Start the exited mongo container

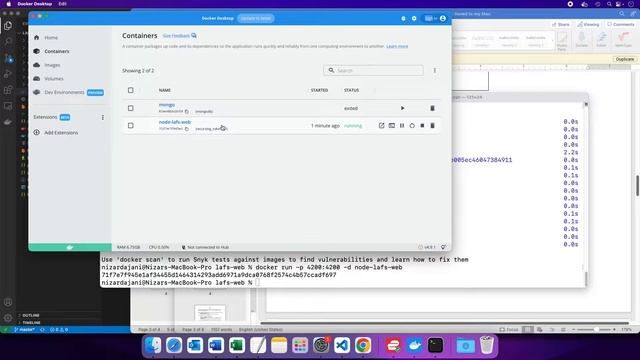point(402,108)
